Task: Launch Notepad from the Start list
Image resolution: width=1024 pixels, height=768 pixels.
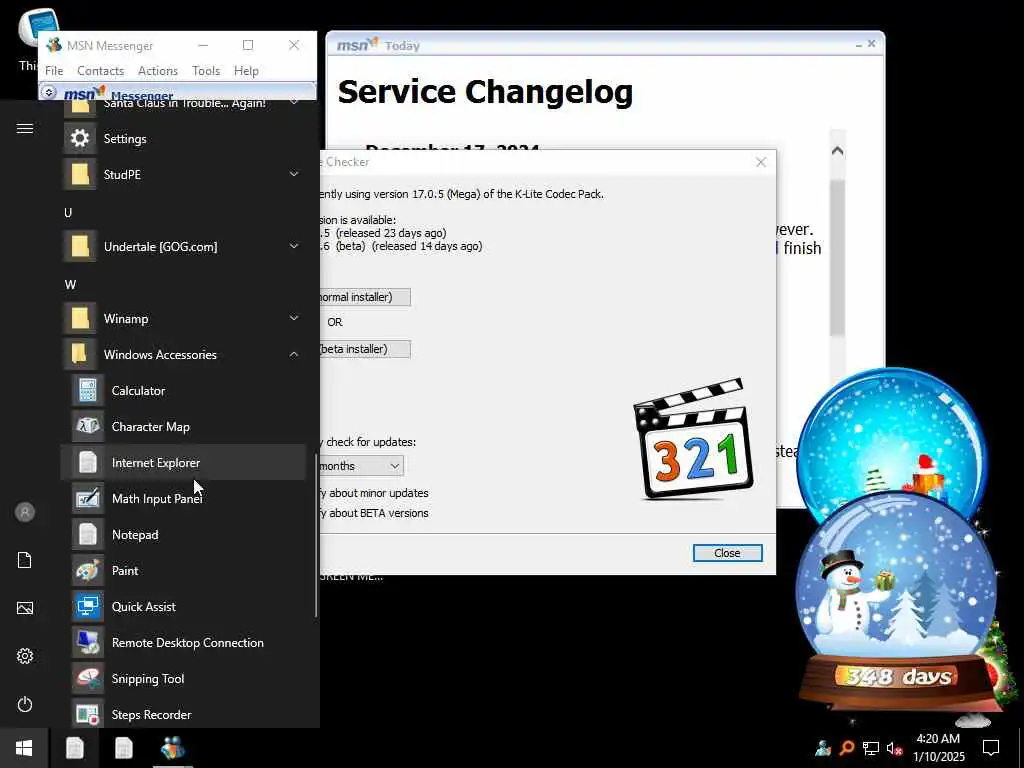Action: [x=183, y=534]
